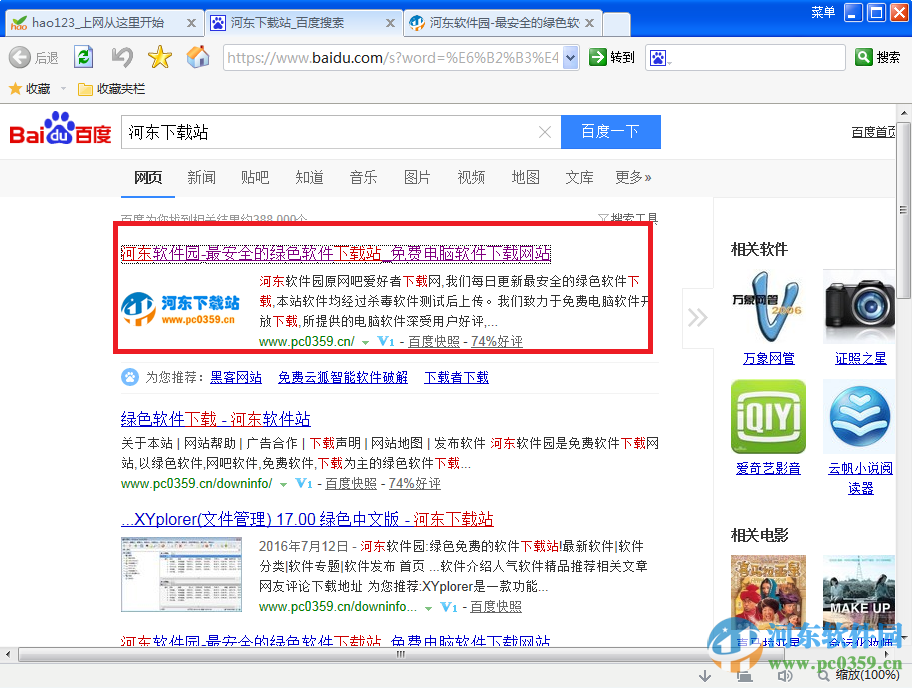Screen dimensions: 912x688
Task: Select the 视频 search category
Action: (x=471, y=177)
